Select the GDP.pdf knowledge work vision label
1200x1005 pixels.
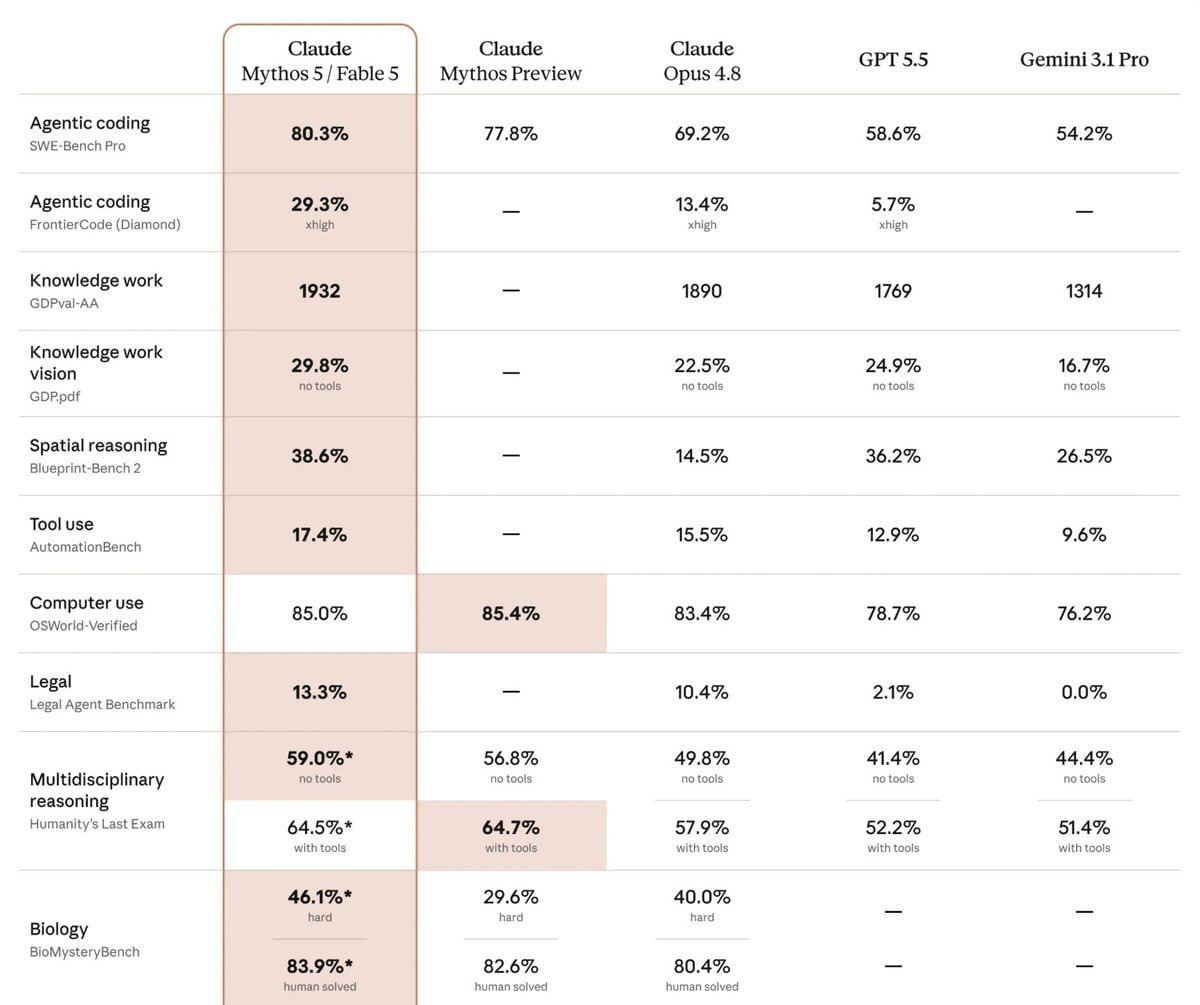coord(96,373)
